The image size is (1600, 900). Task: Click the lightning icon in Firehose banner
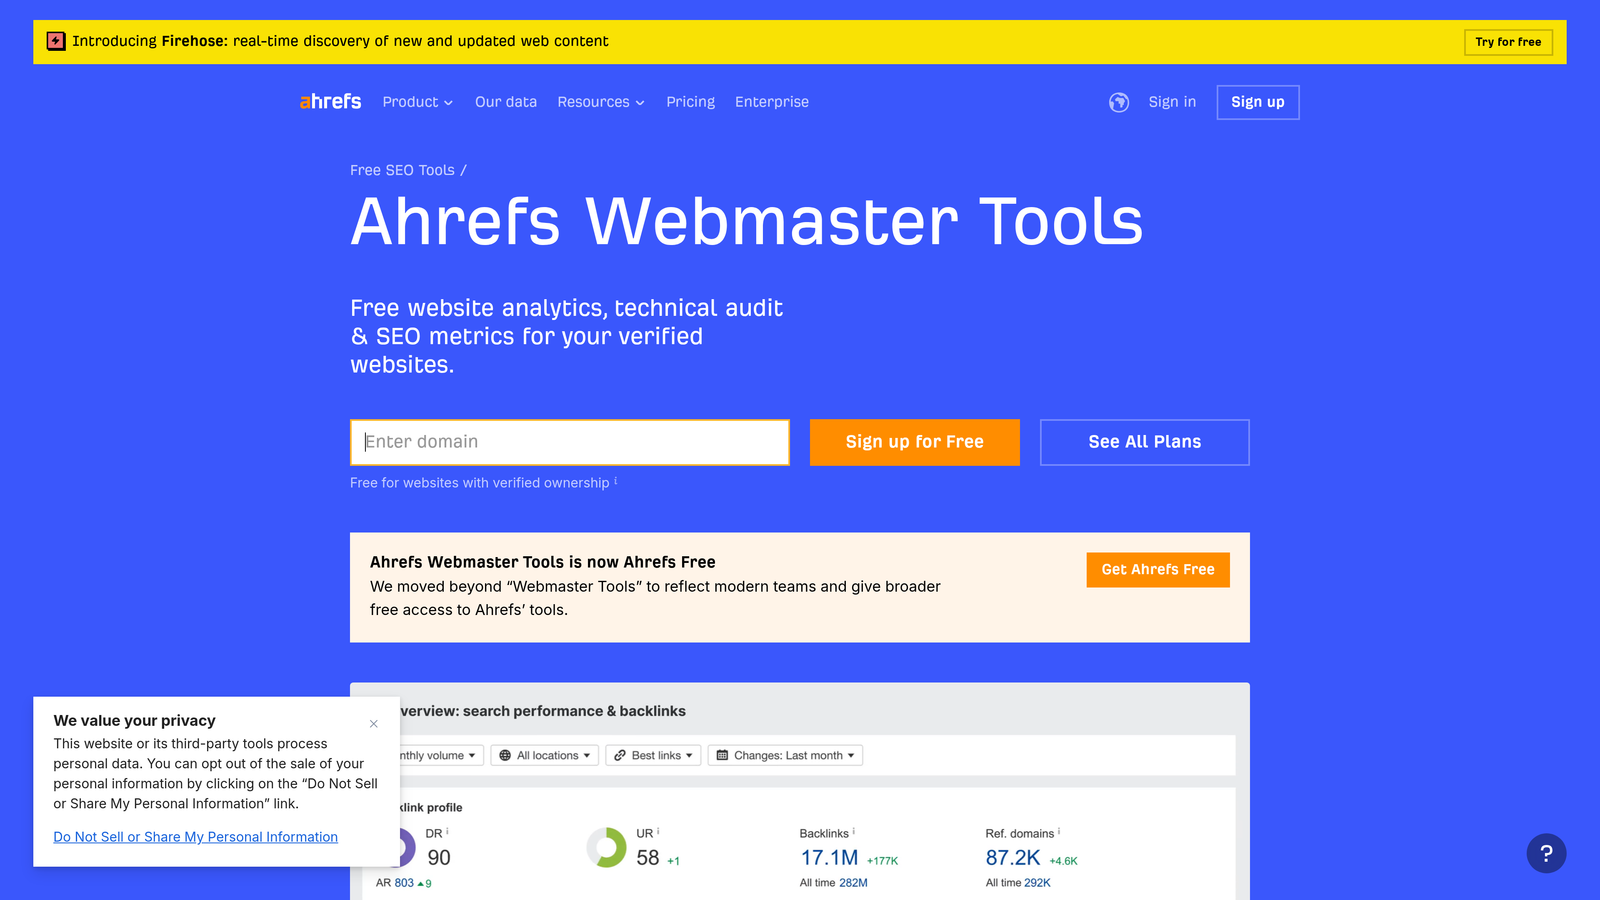pyautogui.click(x=56, y=41)
